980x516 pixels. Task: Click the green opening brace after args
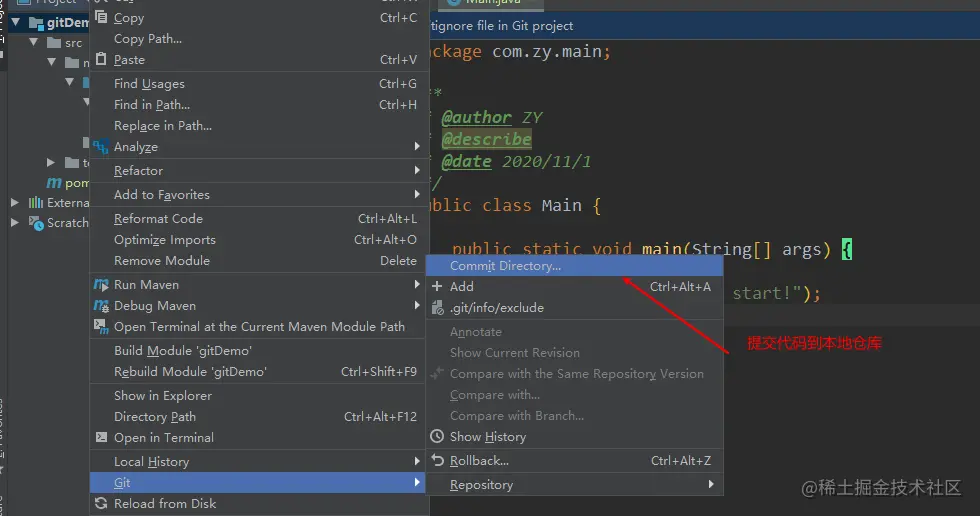[x=847, y=249]
